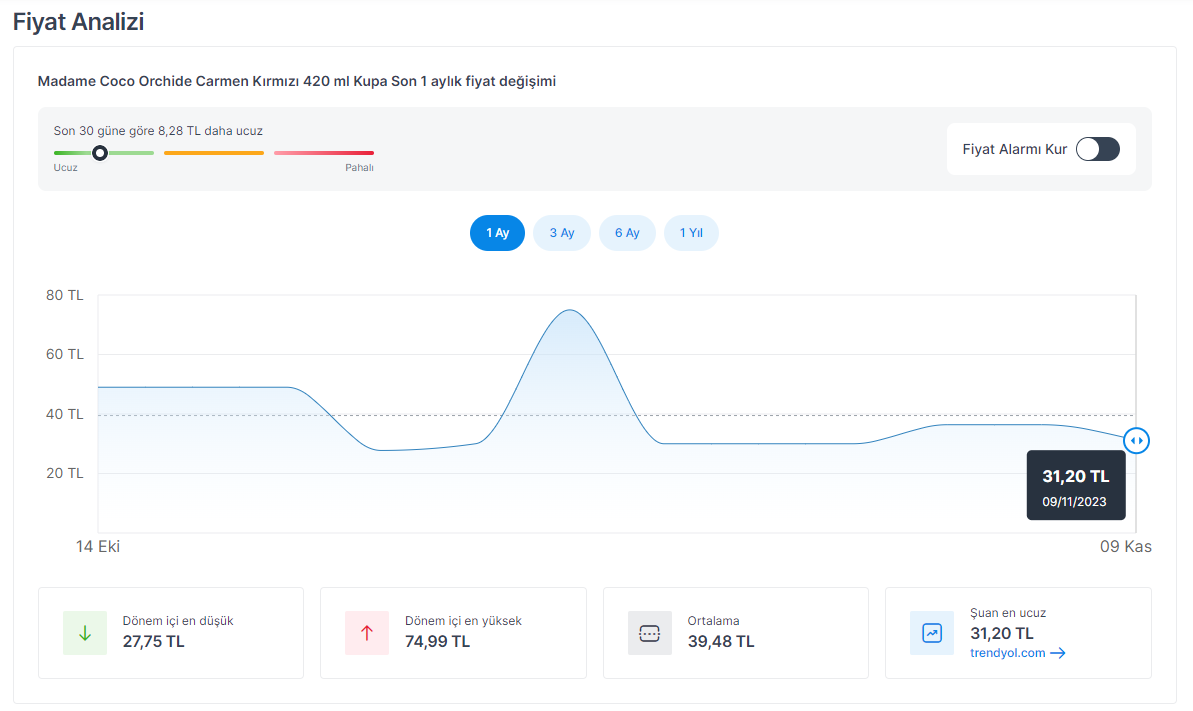Click the 09 Kas axis date label
This screenshot has height=711, width=1193.
click(x=1125, y=547)
